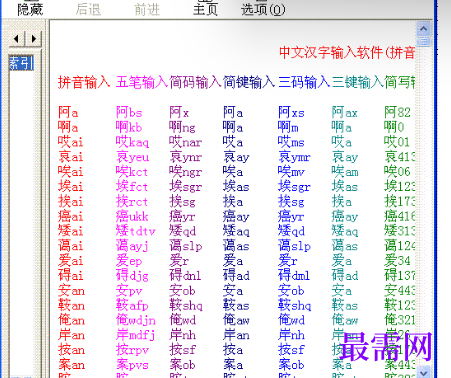The width and height of the screenshot is (451, 378).
Task: Click the entry 阿ax
Action: tap(345, 112)
